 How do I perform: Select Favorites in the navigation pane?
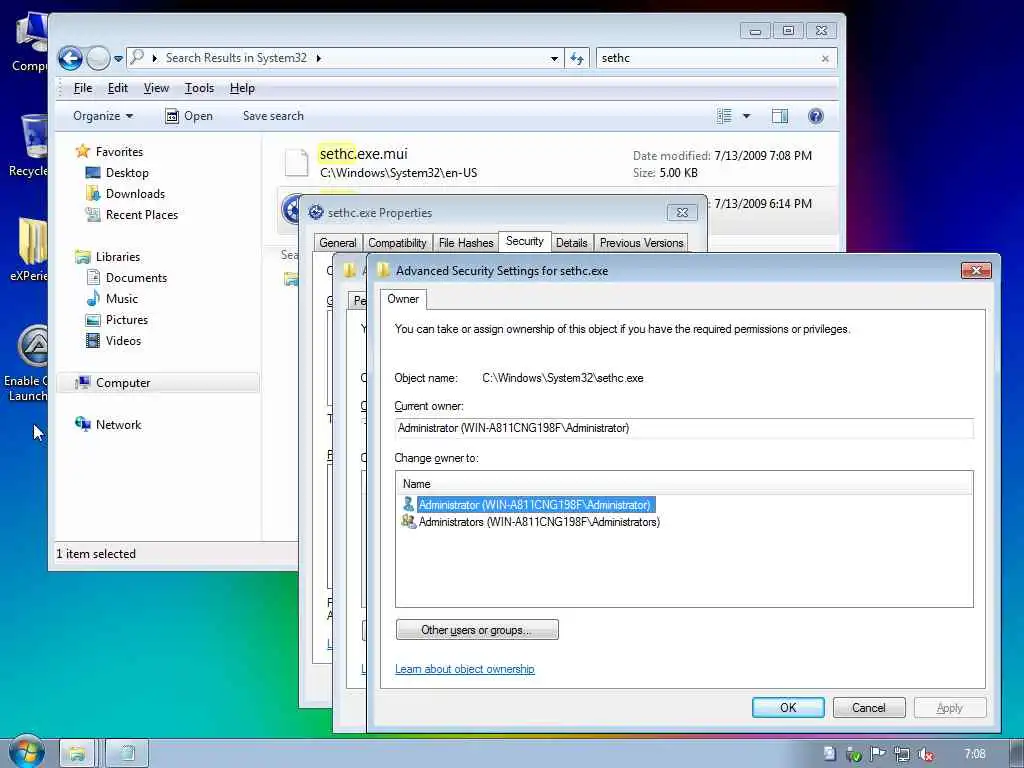coord(119,152)
